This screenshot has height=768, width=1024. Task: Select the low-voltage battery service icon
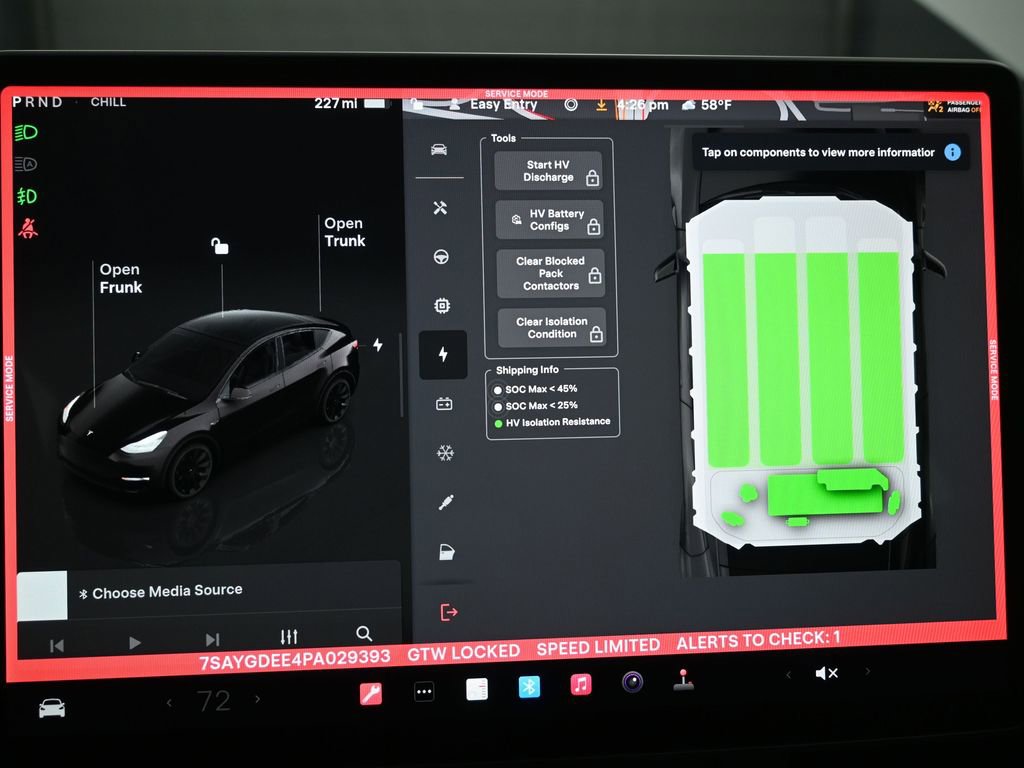pyautogui.click(x=443, y=404)
